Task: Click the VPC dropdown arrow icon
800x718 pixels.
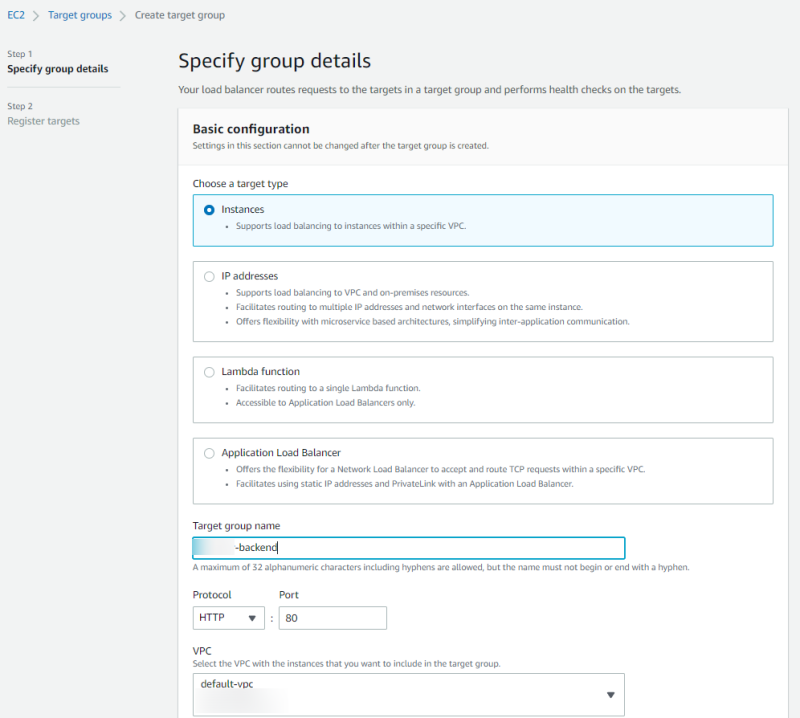Action: click(610, 695)
